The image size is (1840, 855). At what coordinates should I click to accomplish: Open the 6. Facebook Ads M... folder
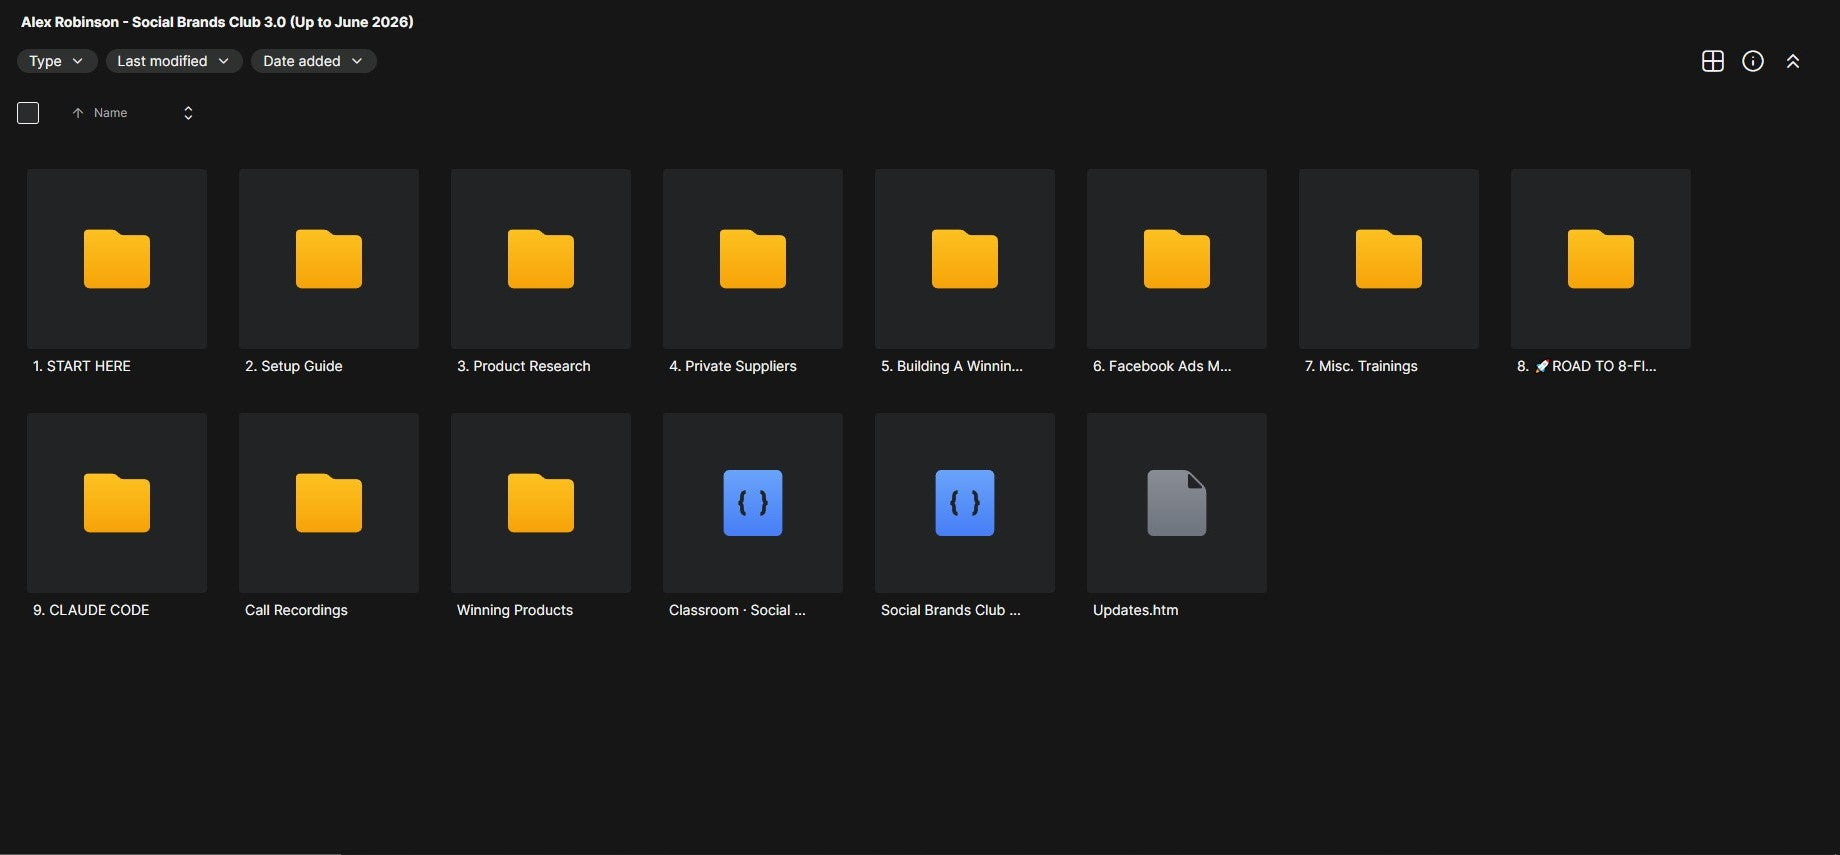[x=1177, y=259]
